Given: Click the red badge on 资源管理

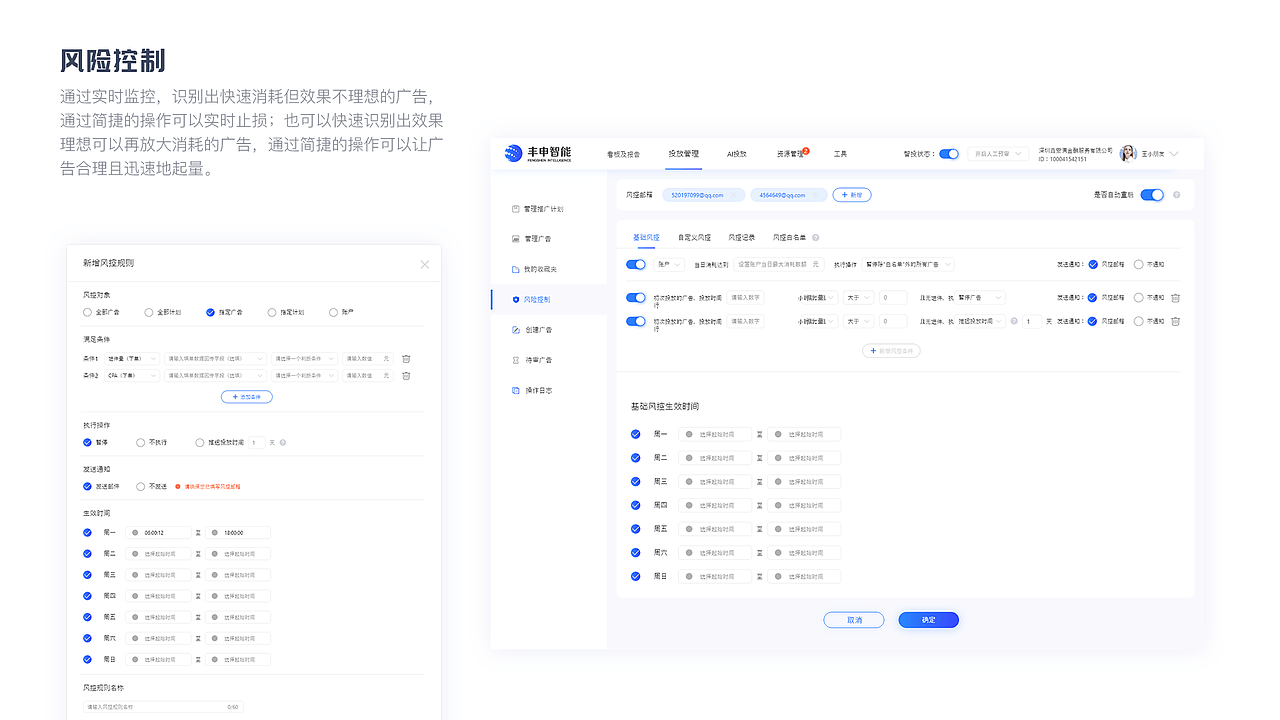Looking at the screenshot, I should 805,151.
